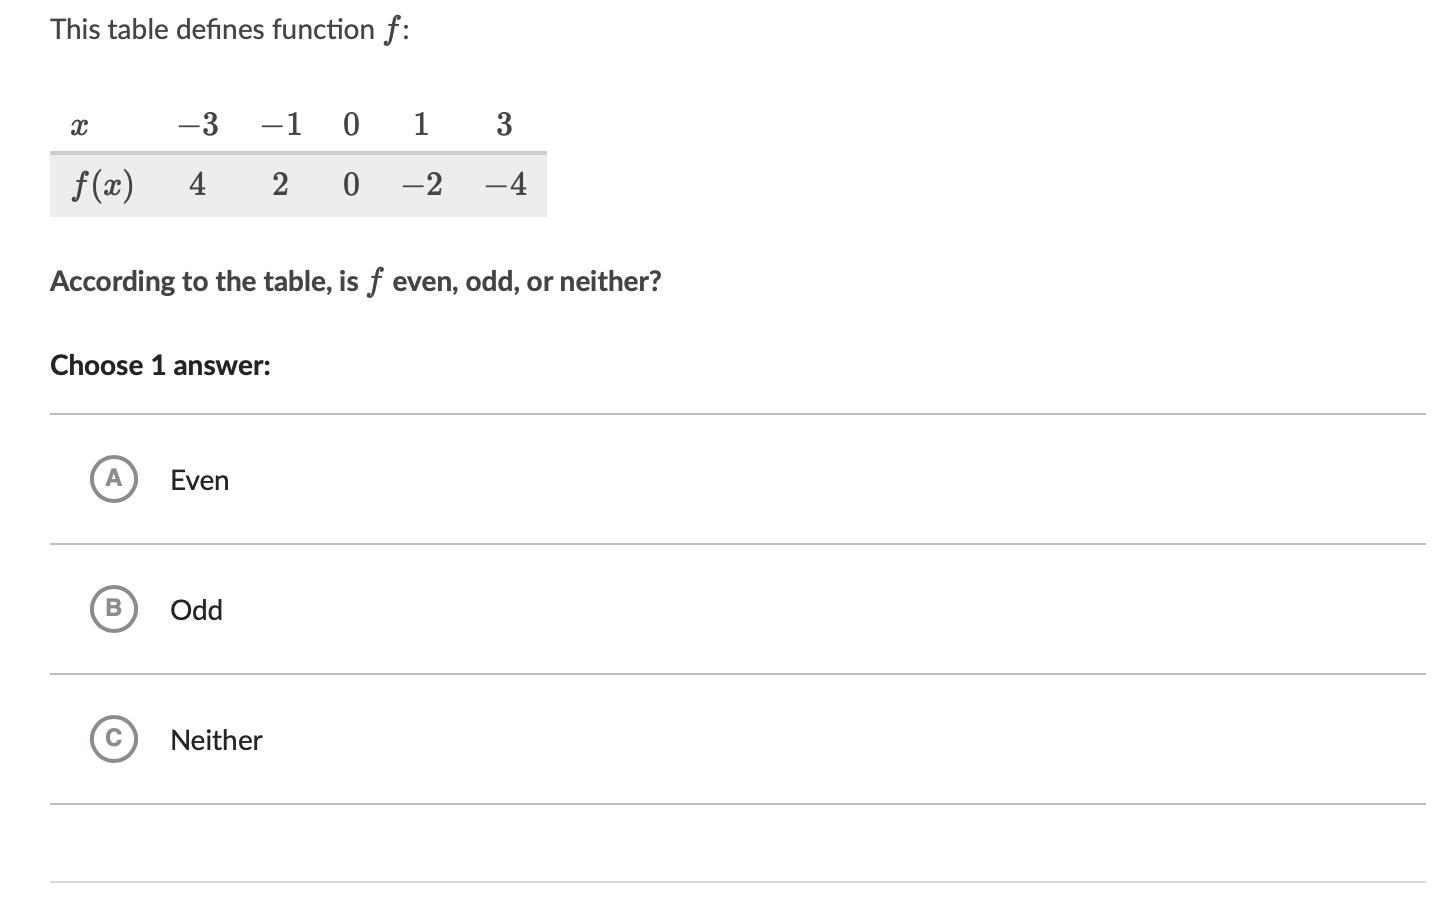Select radio button B for Odd
1434x900 pixels.
point(114,609)
